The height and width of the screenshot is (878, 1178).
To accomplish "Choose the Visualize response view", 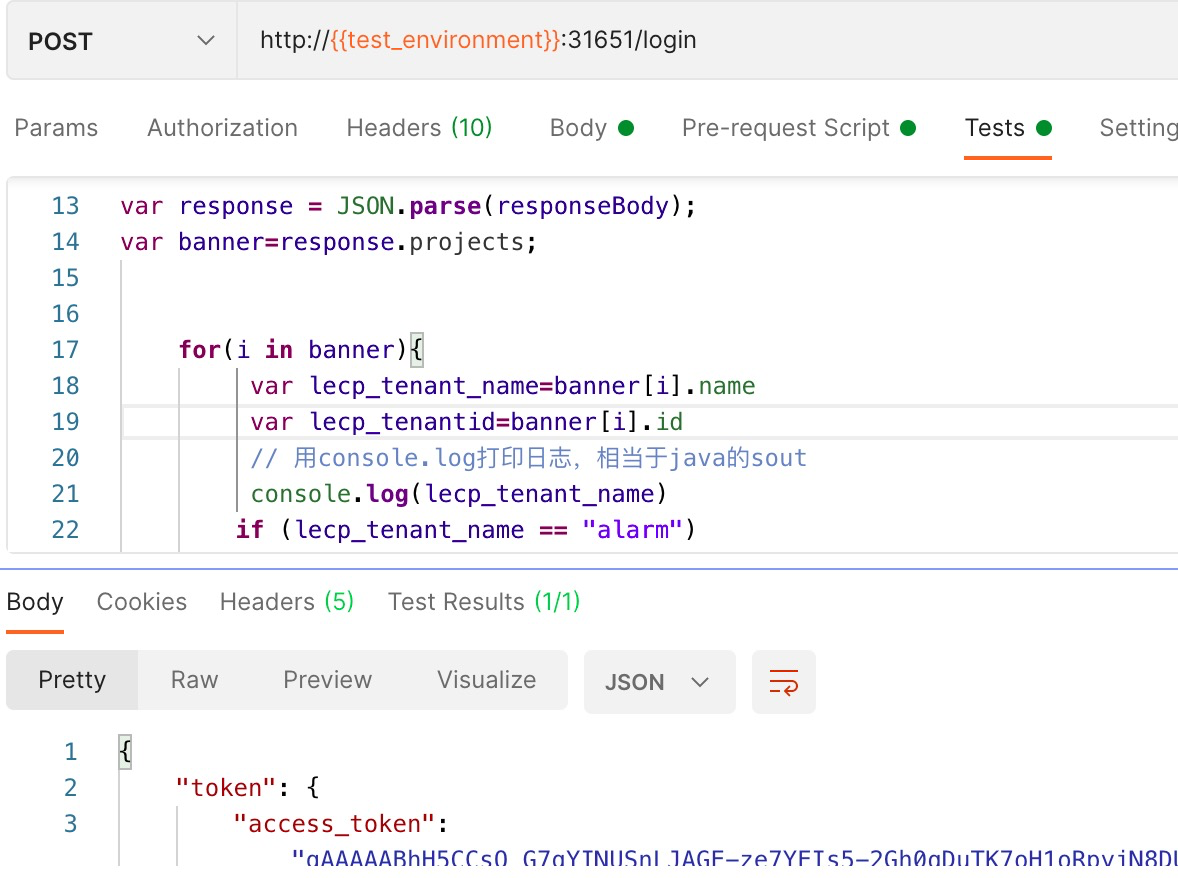I will click(487, 680).
